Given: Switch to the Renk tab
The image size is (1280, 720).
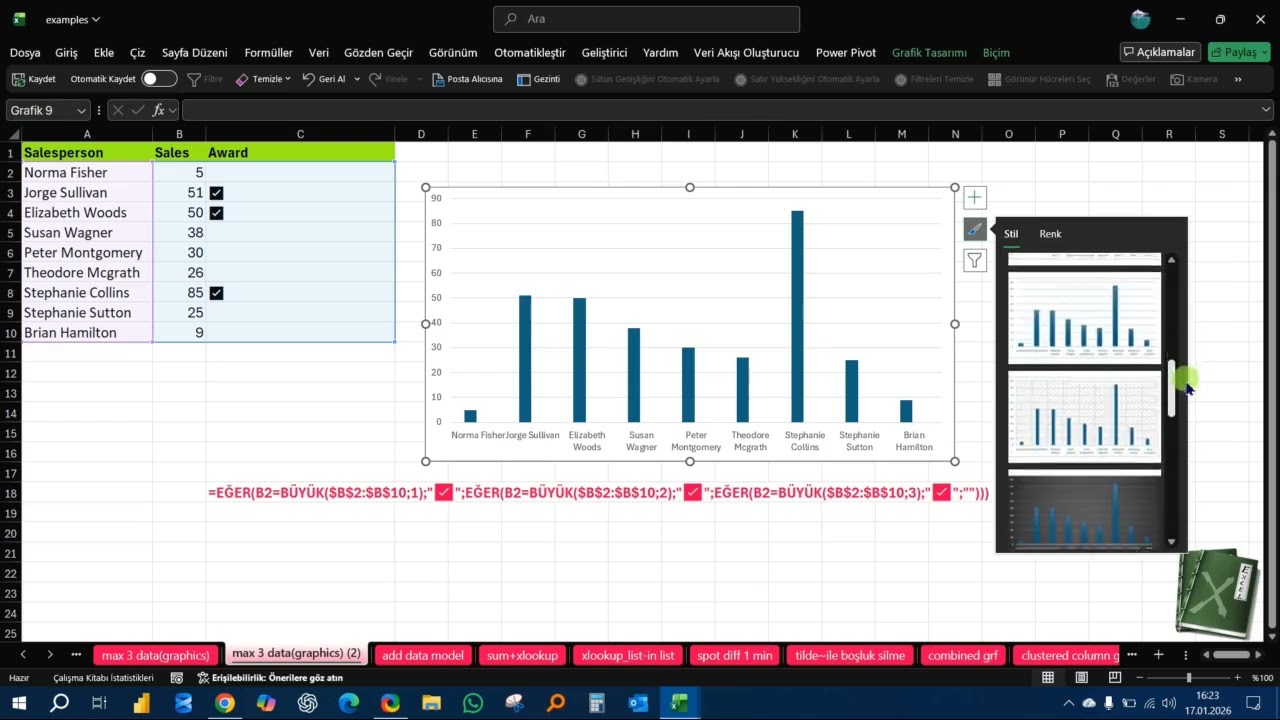Looking at the screenshot, I should coord(1050,234).
